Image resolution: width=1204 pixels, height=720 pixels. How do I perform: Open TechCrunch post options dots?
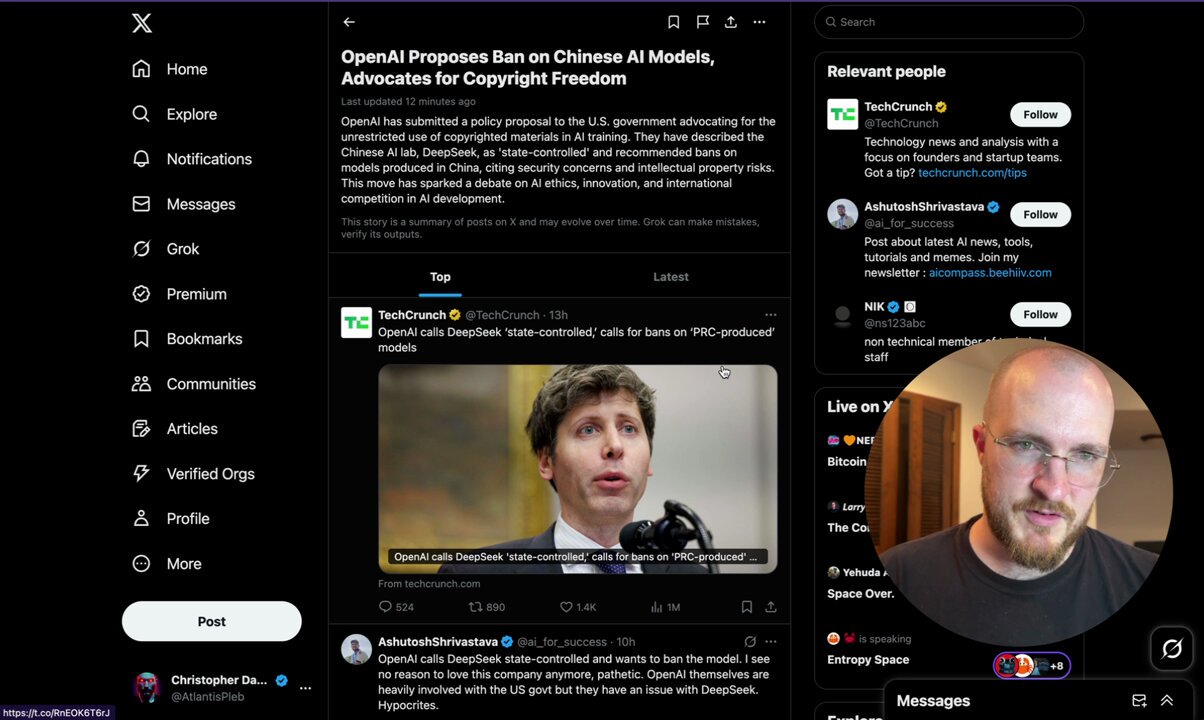[770, 315]
